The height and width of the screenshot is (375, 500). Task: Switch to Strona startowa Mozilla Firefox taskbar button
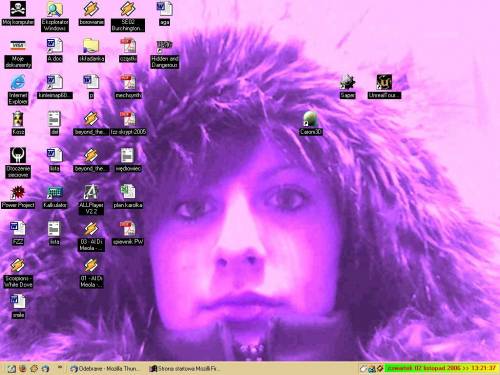click(x=185, y=369)
